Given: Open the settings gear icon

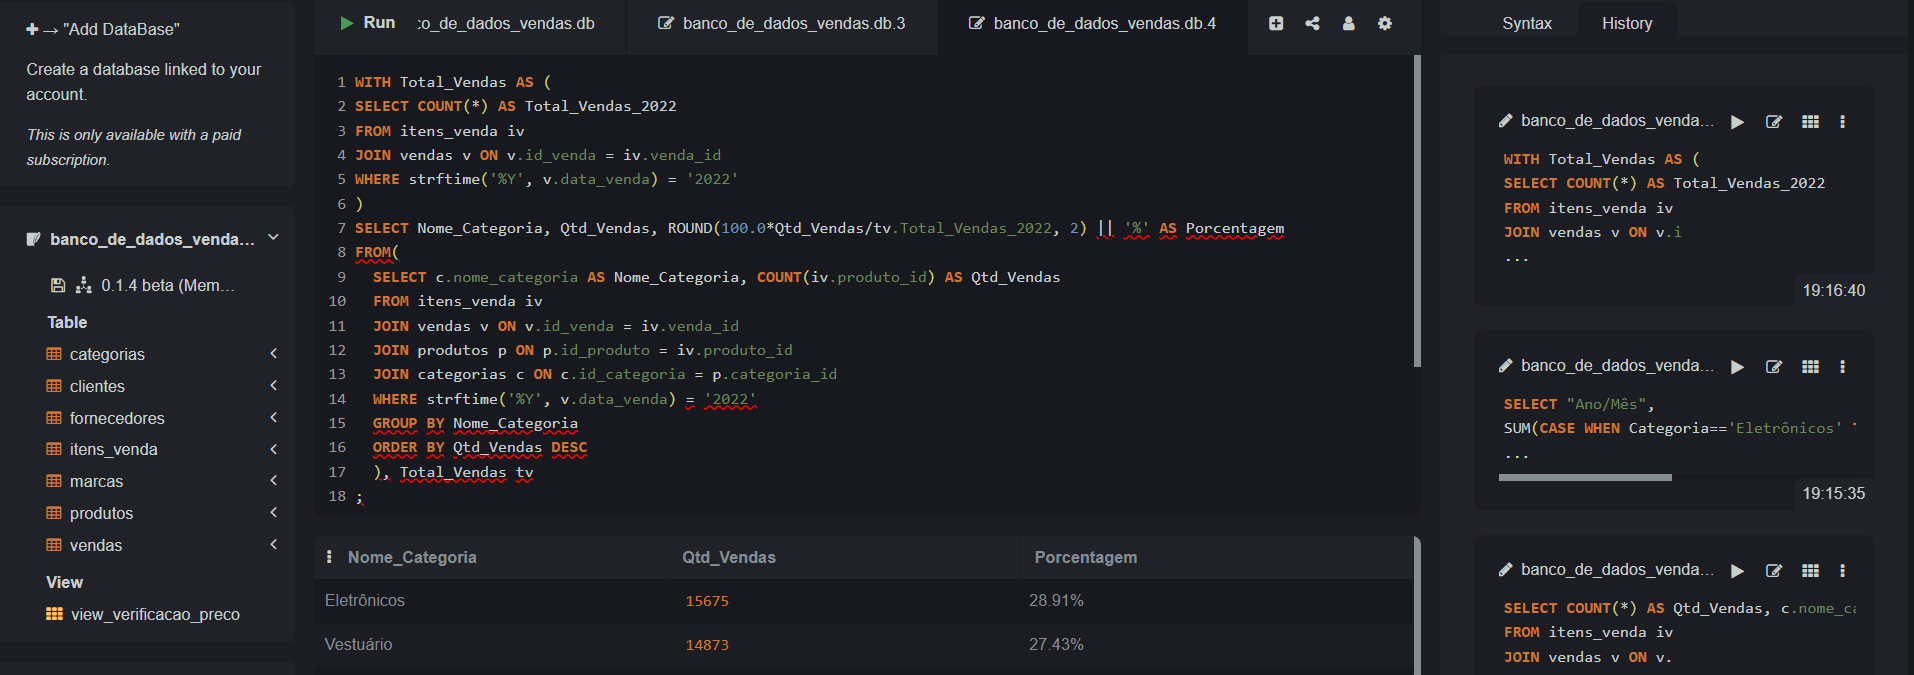Looking at the screenshot, I should pyautogui.click(x=1384, y=23).
